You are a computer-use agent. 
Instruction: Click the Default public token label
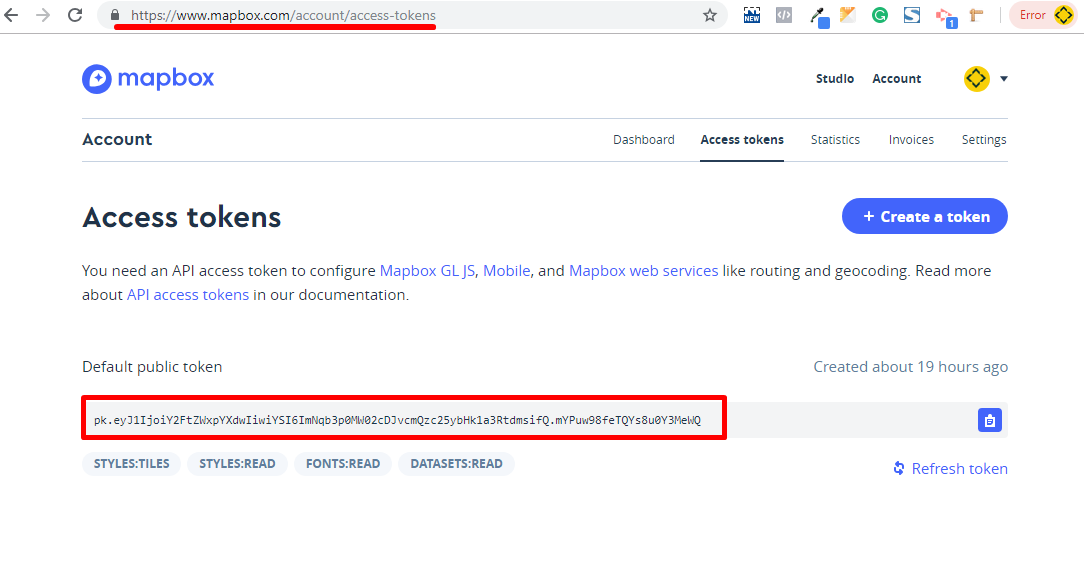[x=152, y=366]
